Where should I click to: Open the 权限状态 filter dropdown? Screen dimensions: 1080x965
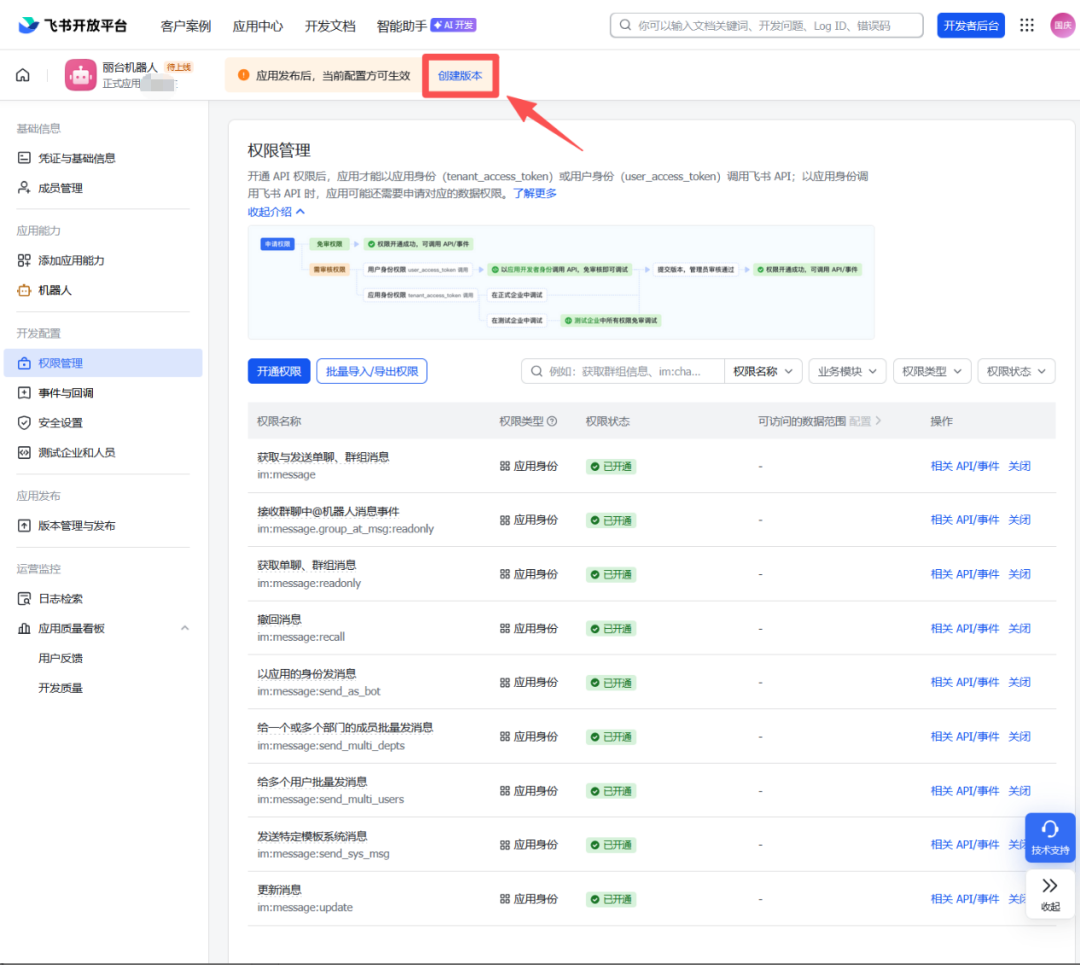pos(1016,371)
